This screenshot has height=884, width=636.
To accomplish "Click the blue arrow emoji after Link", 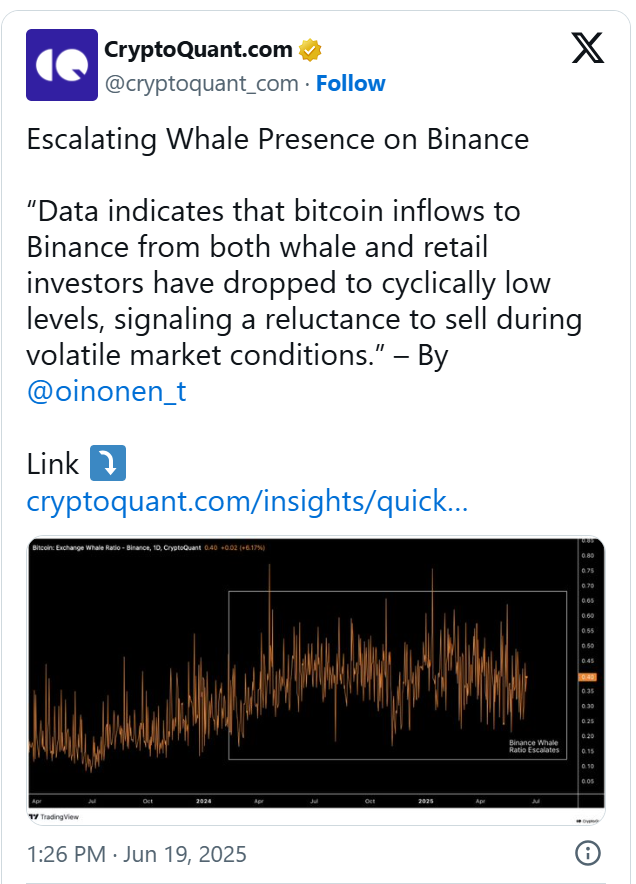I will 107,464.
